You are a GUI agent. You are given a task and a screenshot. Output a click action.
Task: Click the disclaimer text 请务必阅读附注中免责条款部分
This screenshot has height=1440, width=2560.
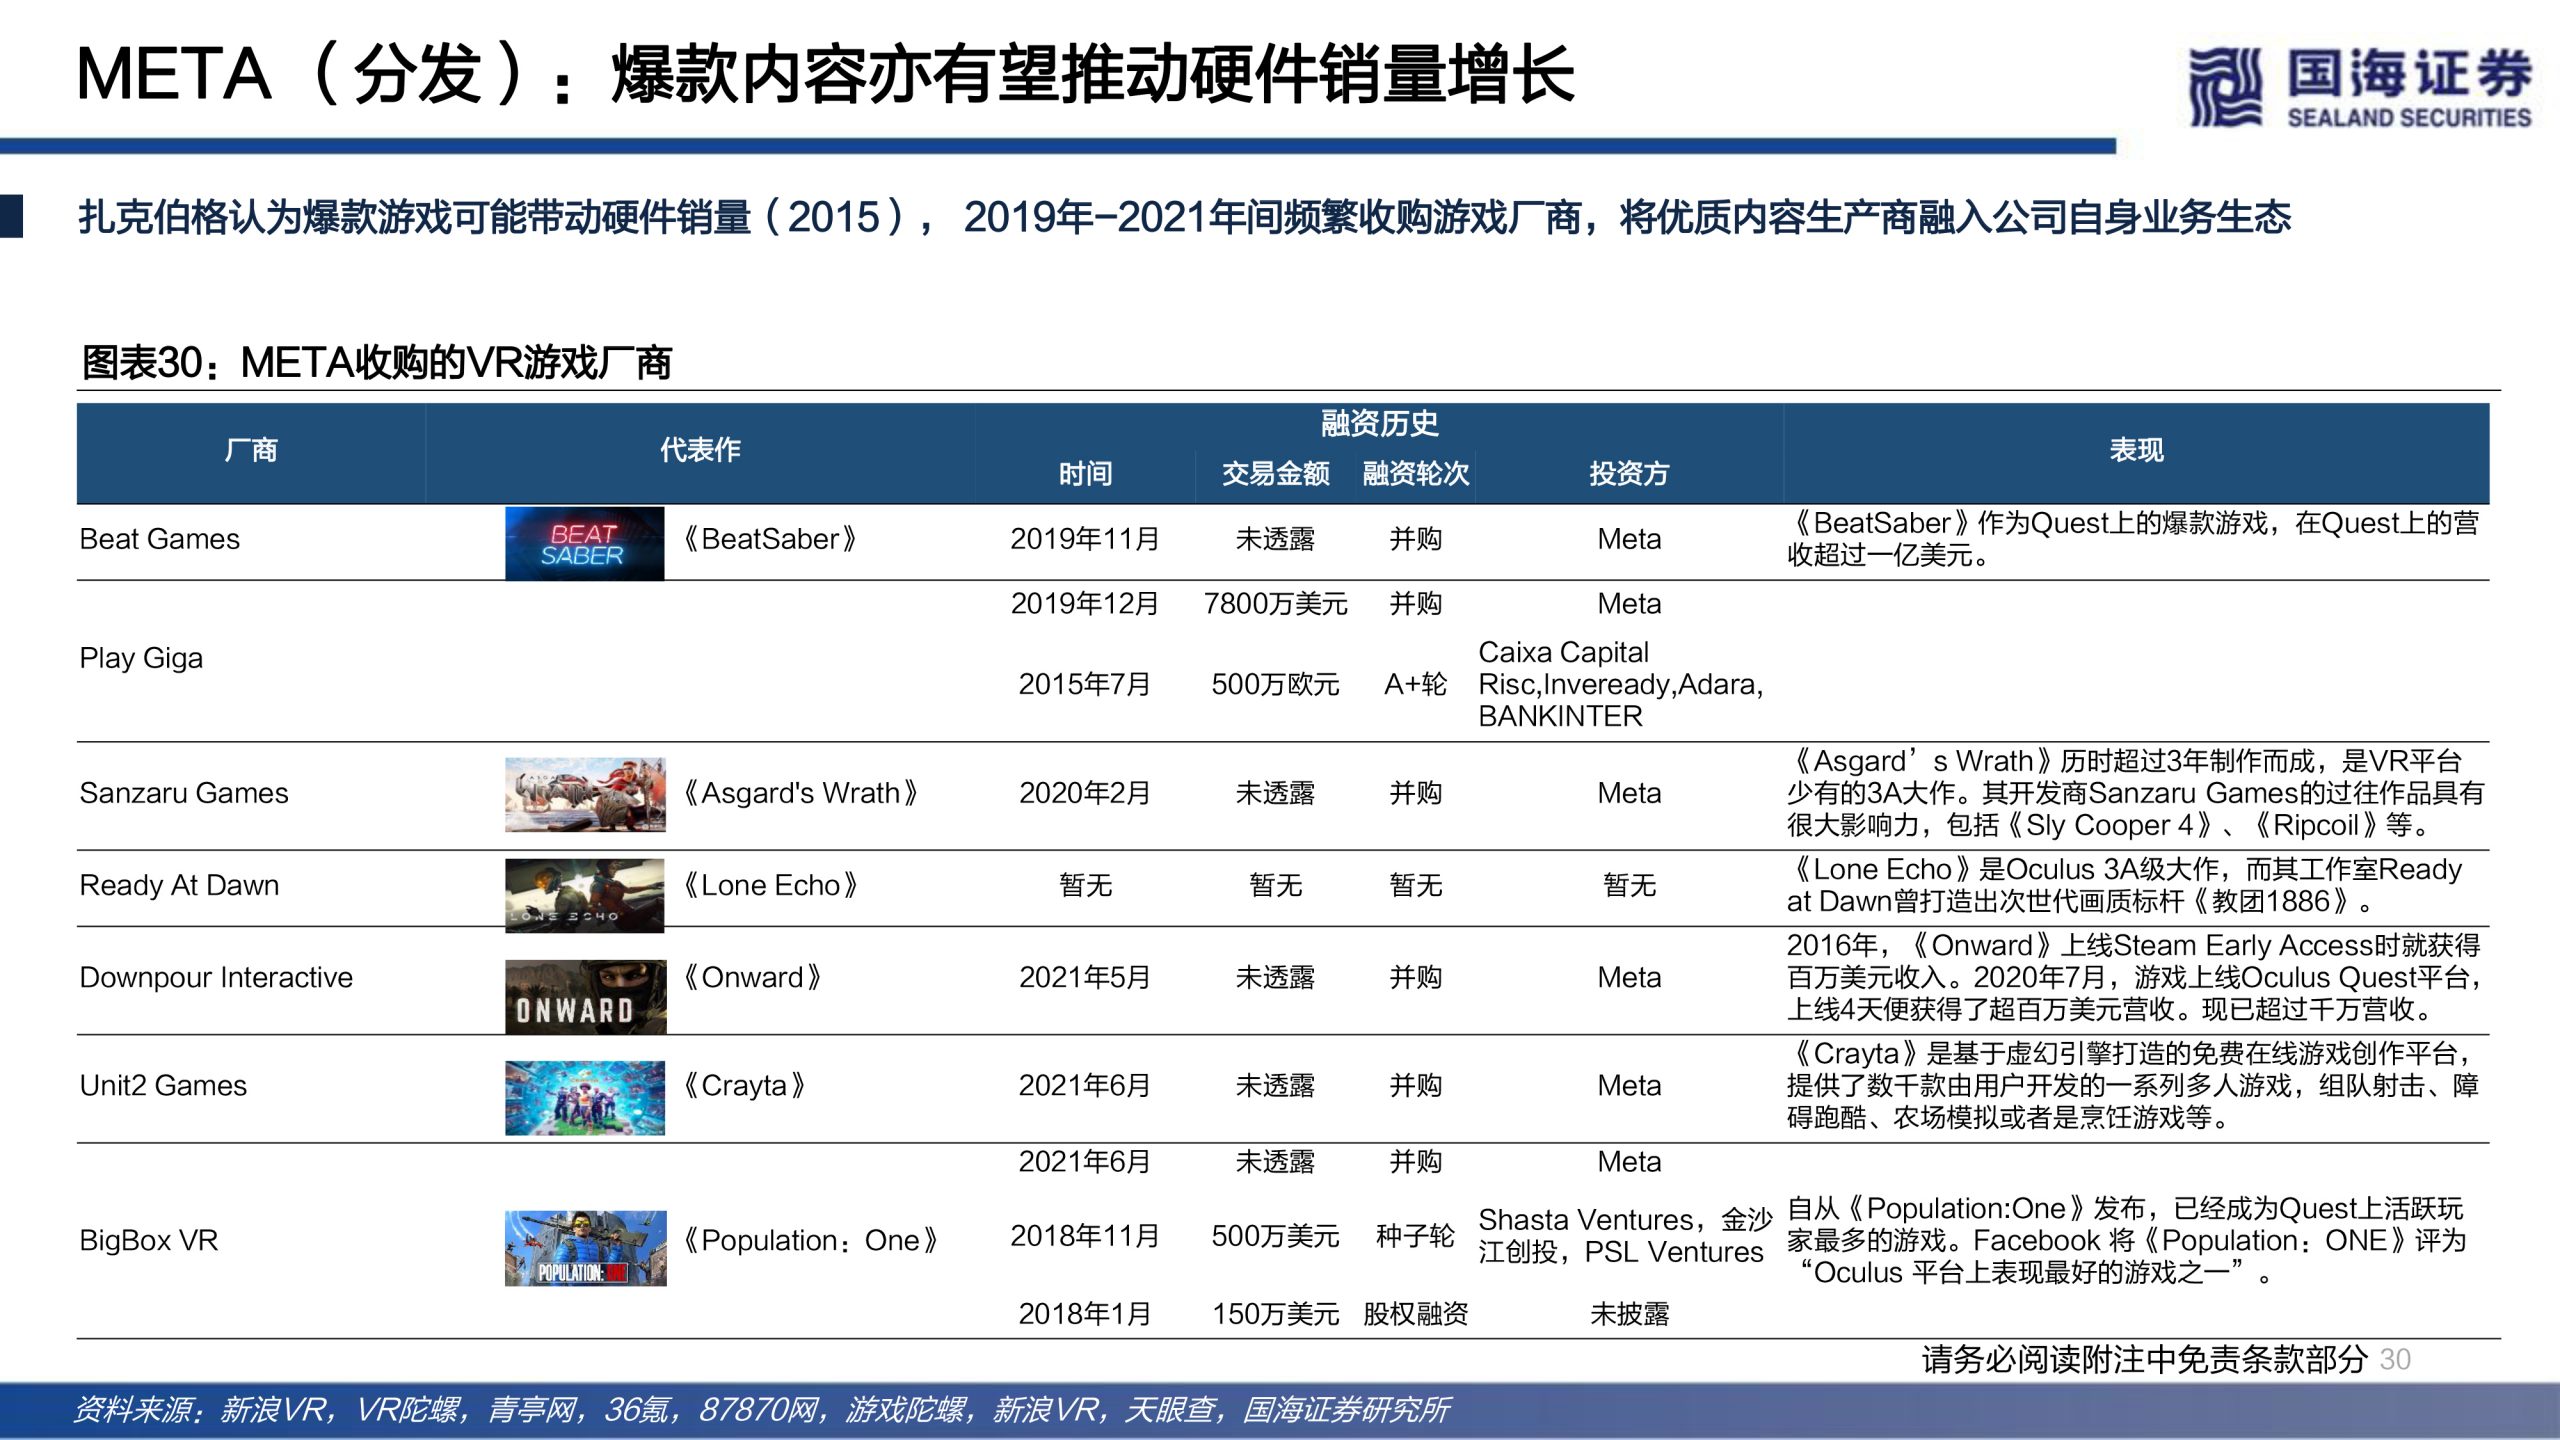click(x=2145, y=1360)
